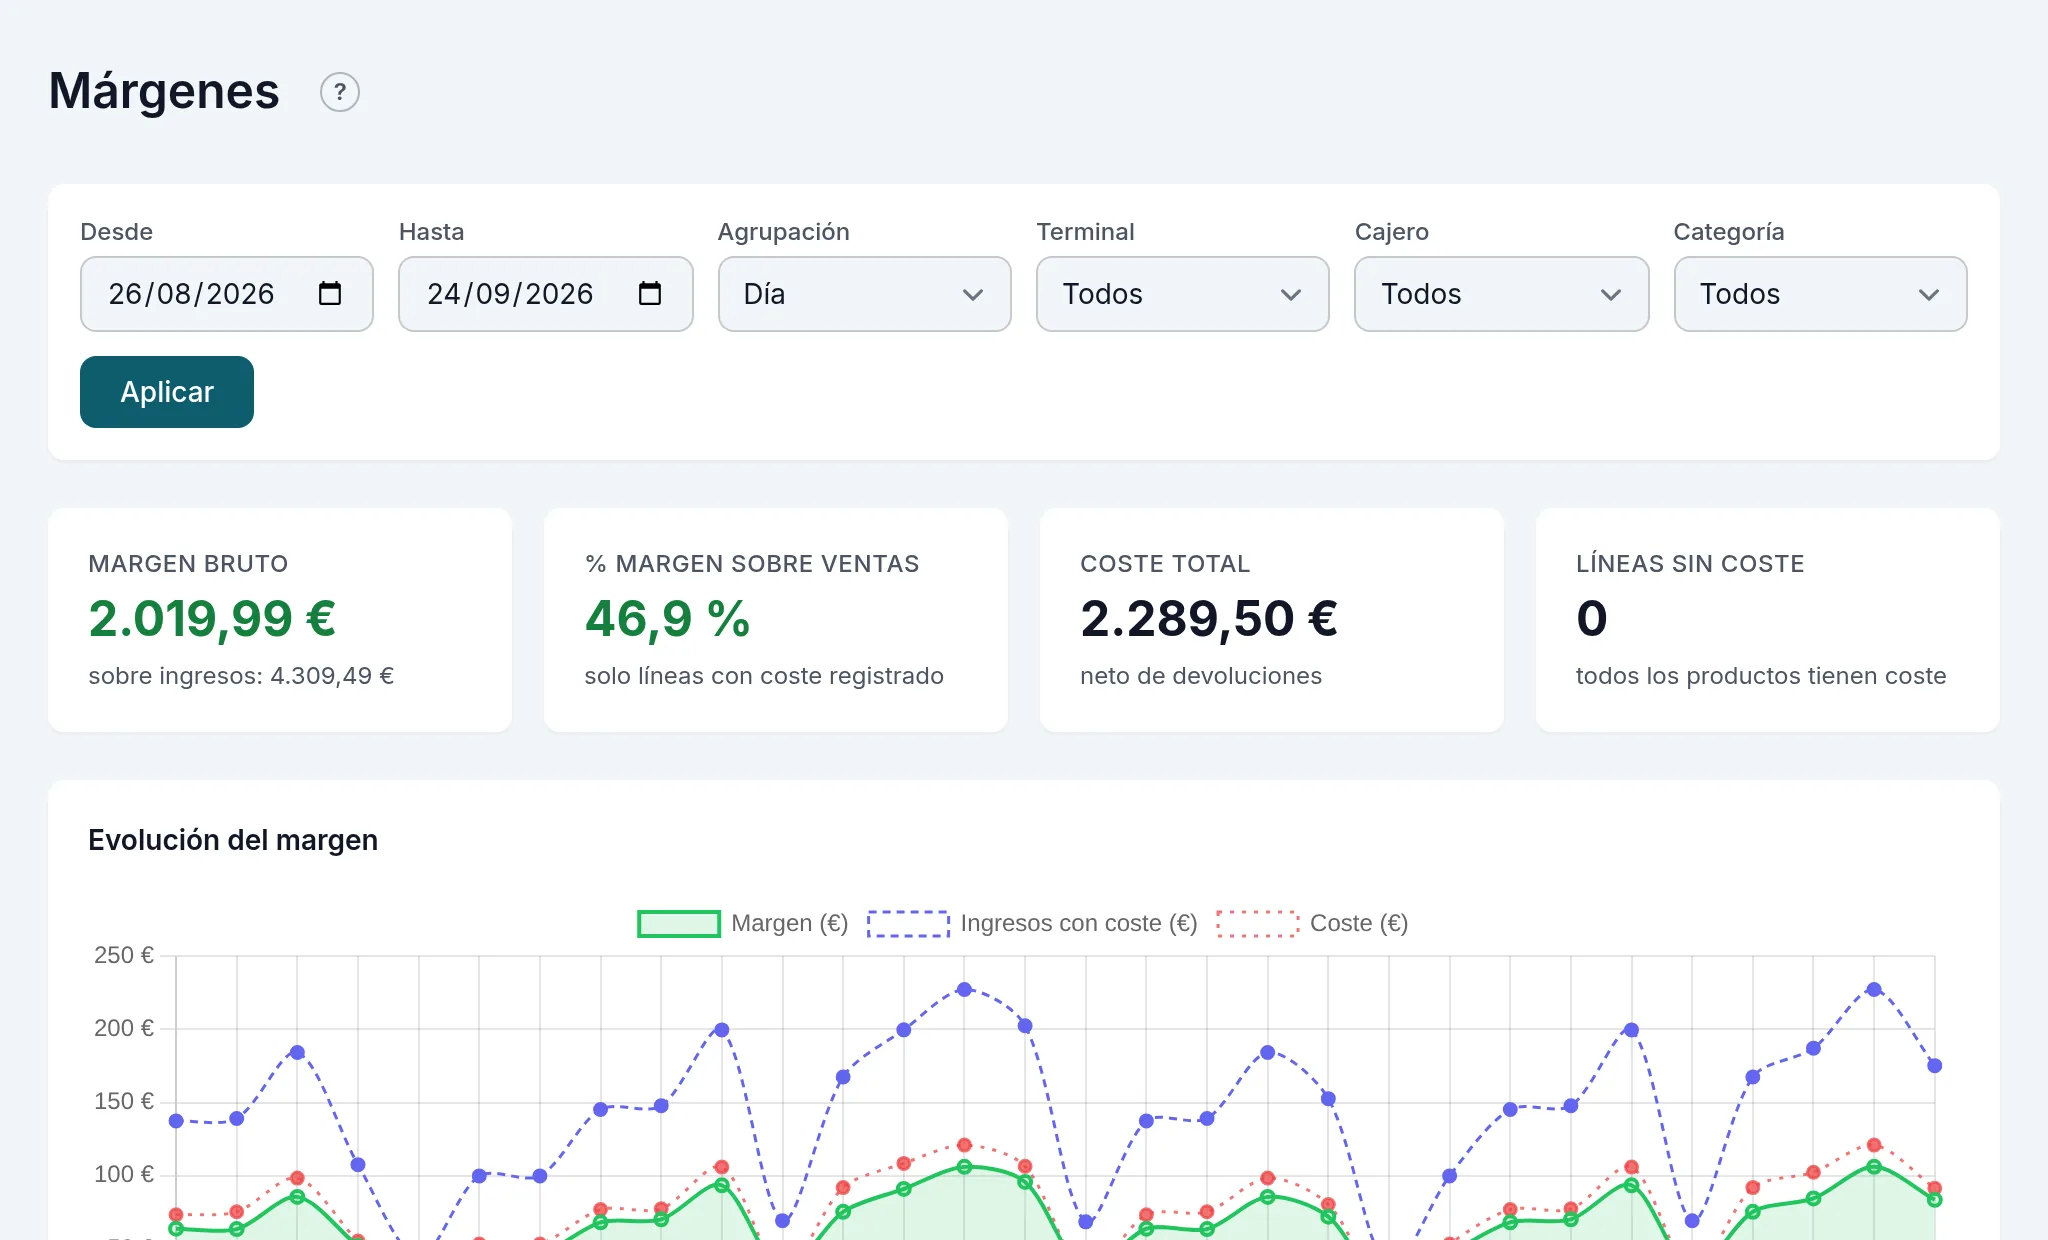Click the Márgenes page heading

point(164,91)
